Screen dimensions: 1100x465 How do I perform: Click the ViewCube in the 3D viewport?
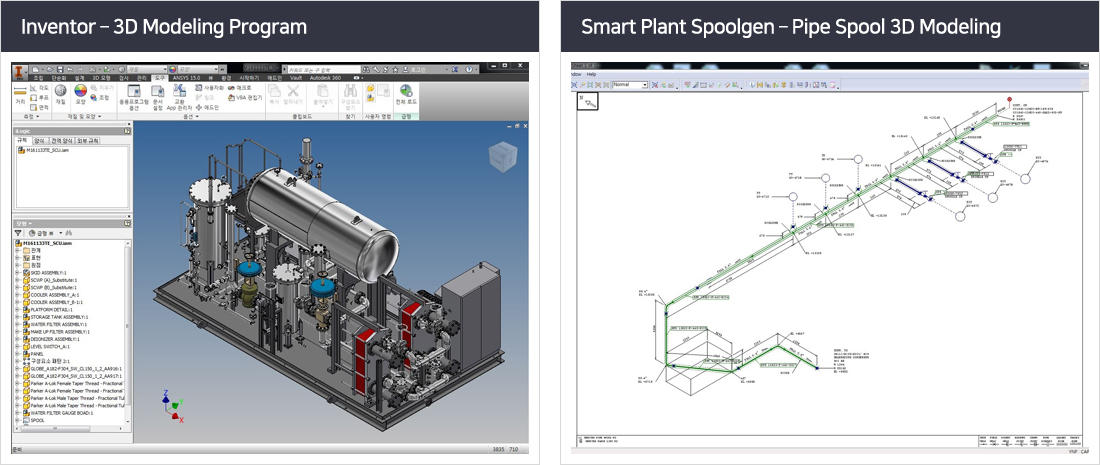[x=502, y=157]
